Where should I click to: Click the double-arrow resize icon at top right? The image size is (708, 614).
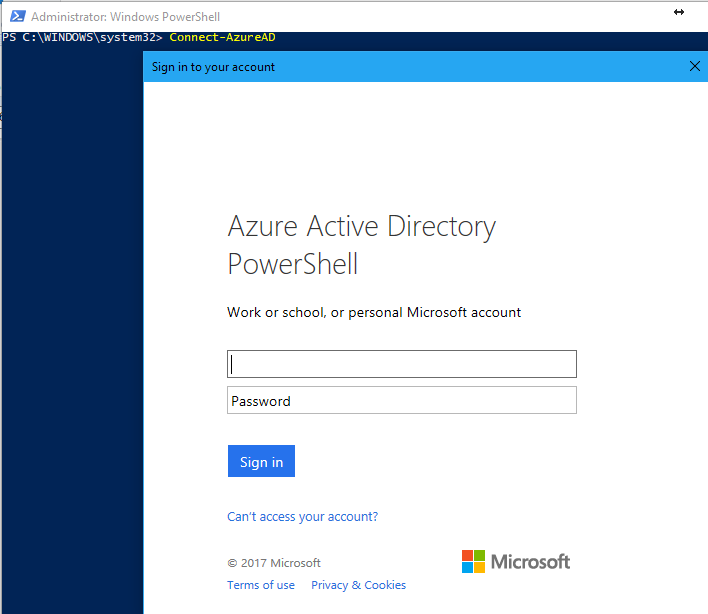point(679,12)
